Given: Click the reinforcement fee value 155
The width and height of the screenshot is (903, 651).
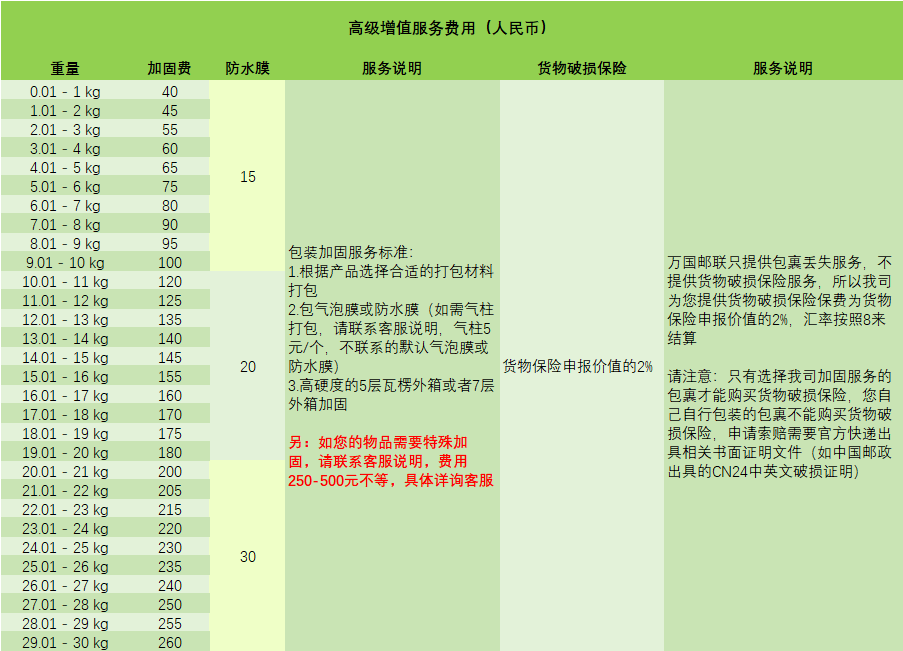Looking at the screenshot, I should (170, 377).
